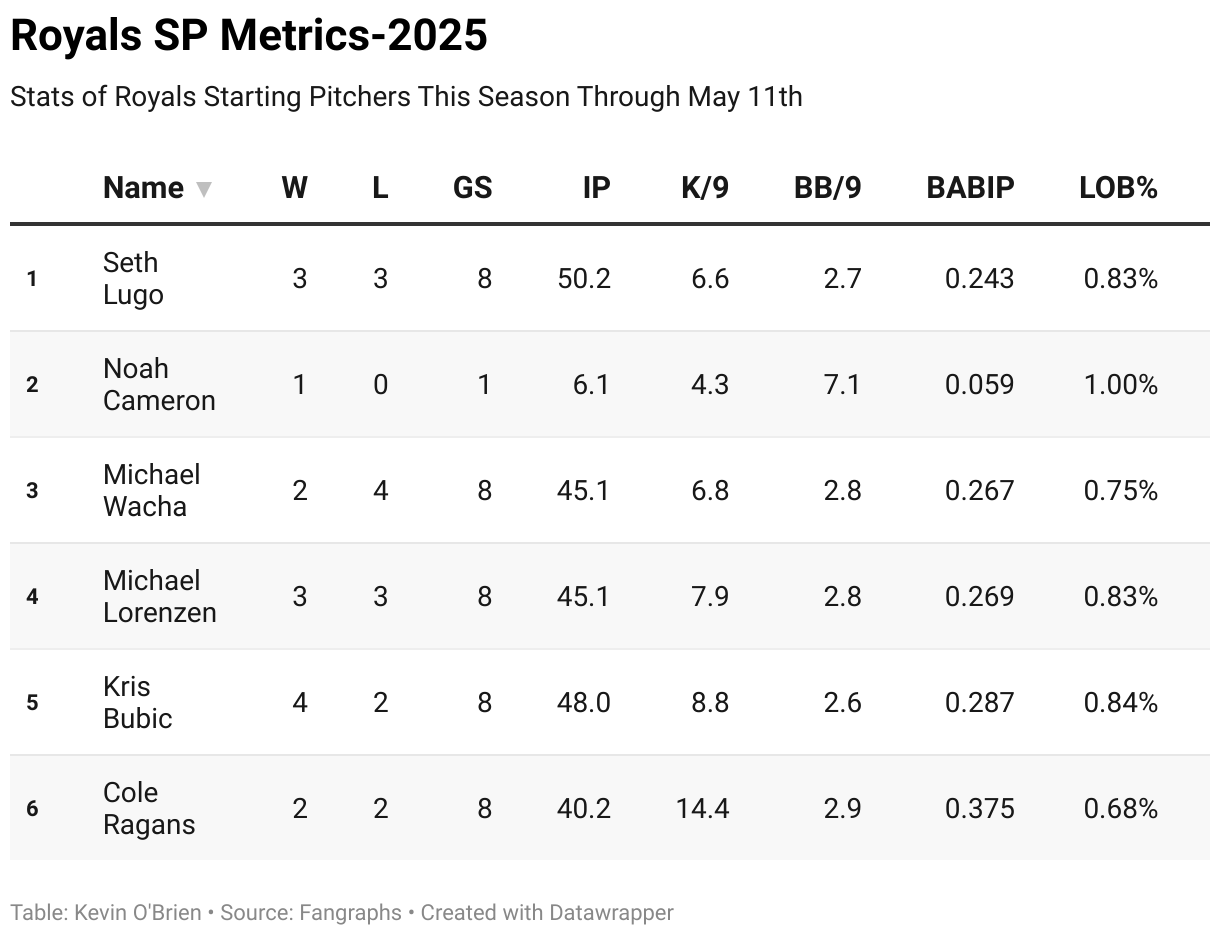The image size is (1220, 936).
Task: Click the GS column header
Action: 472,188
